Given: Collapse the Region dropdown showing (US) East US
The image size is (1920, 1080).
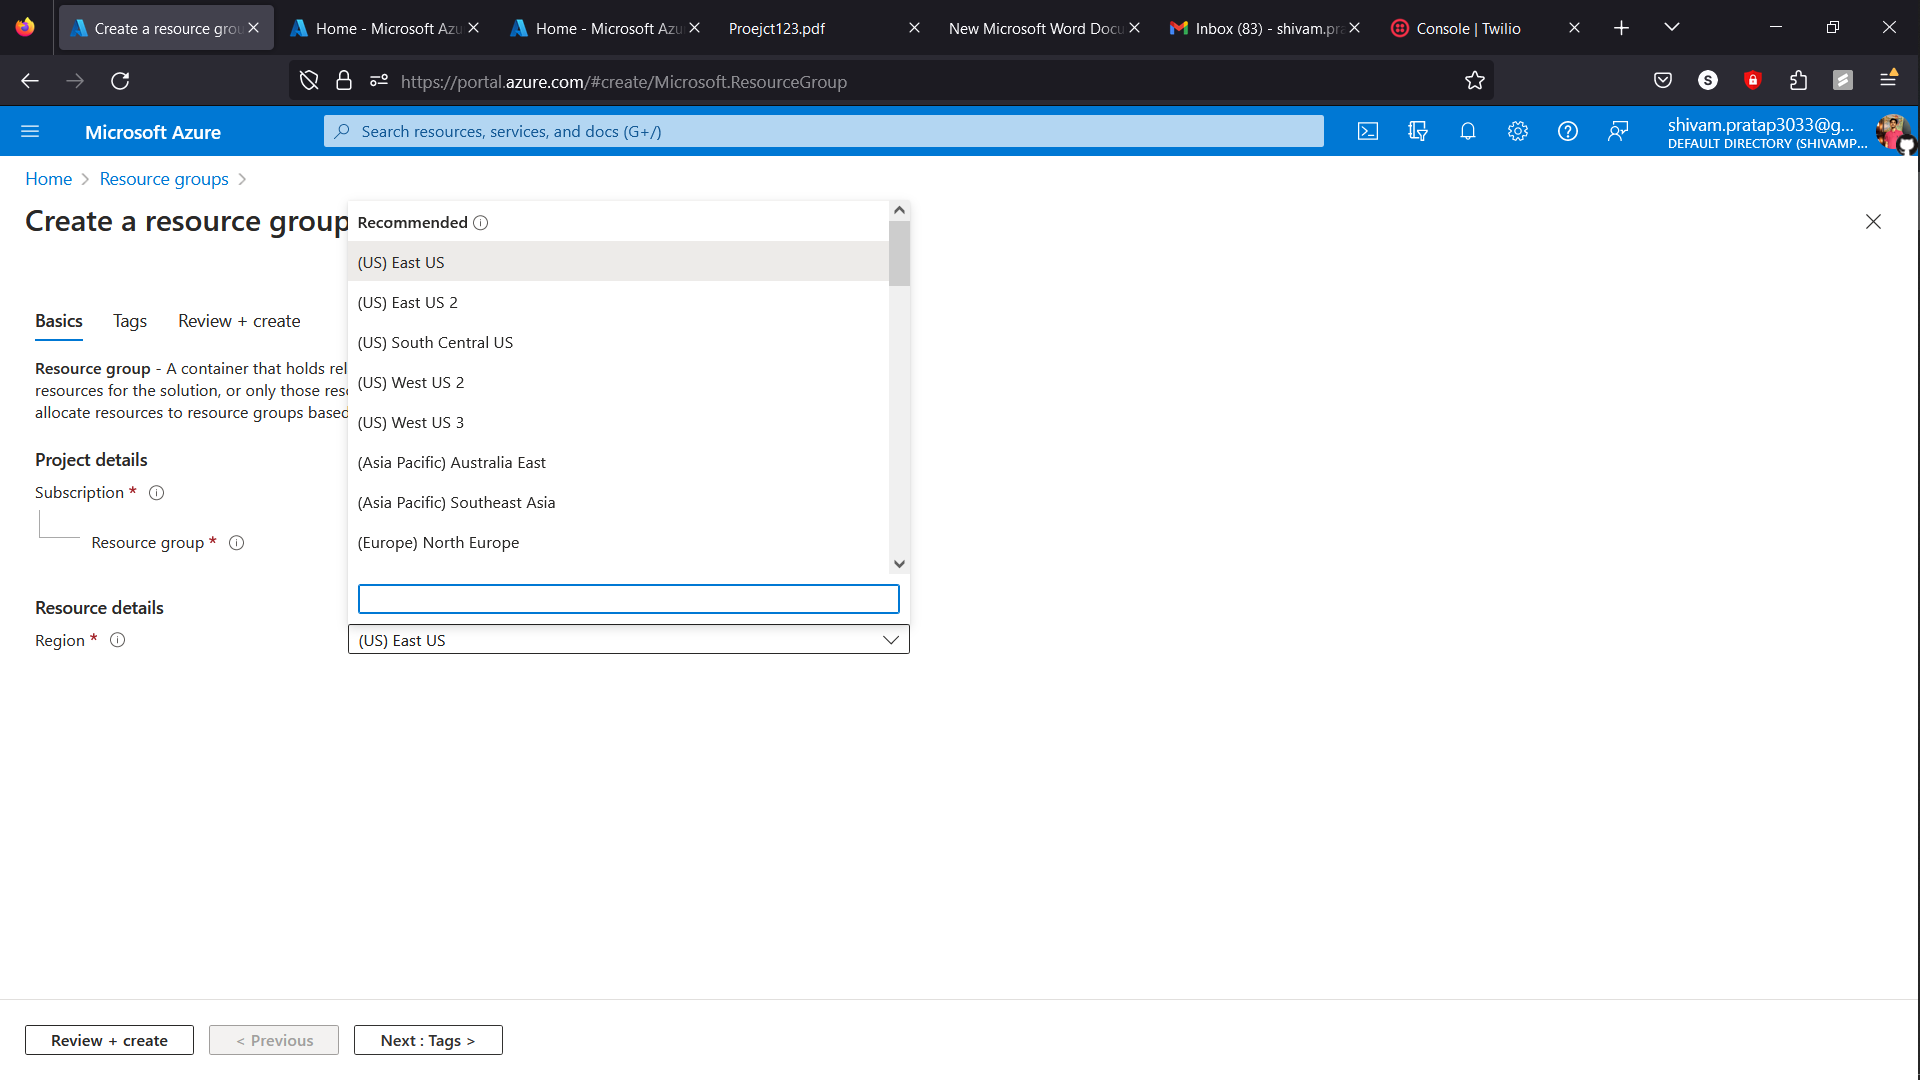Looking at the screenshot, I should (890, 639).
